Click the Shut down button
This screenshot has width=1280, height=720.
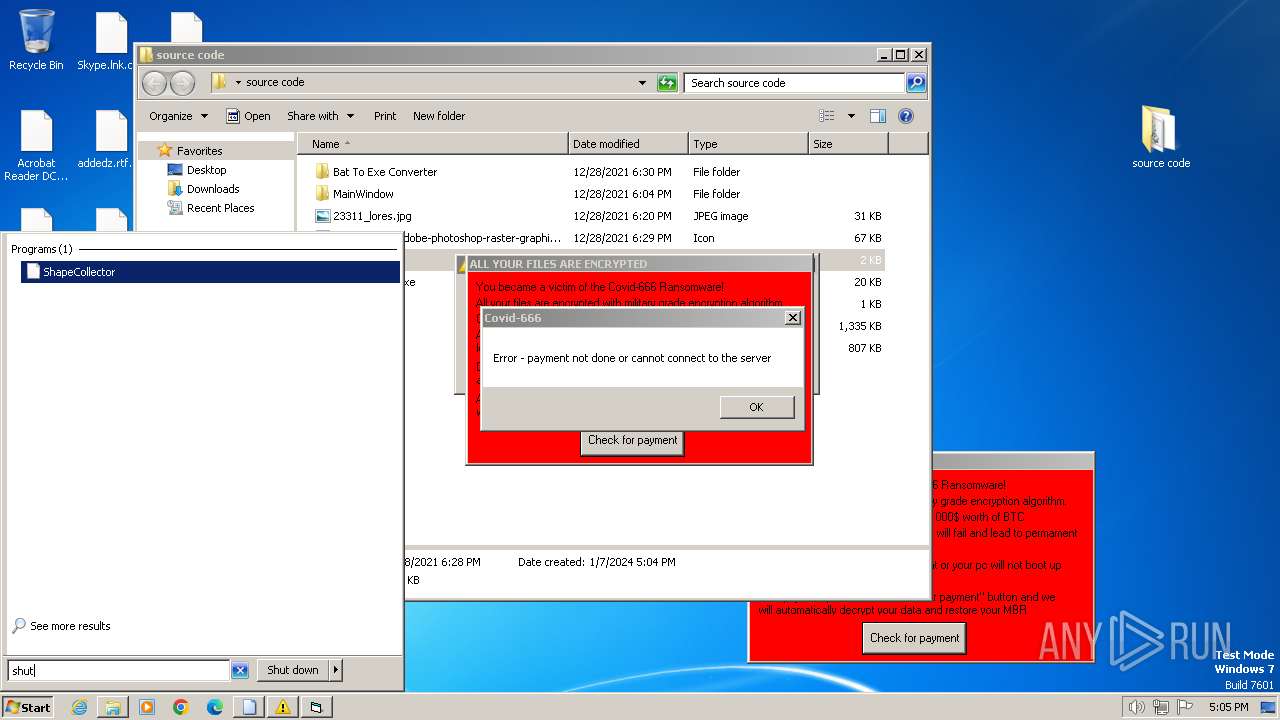pos(293,670)
